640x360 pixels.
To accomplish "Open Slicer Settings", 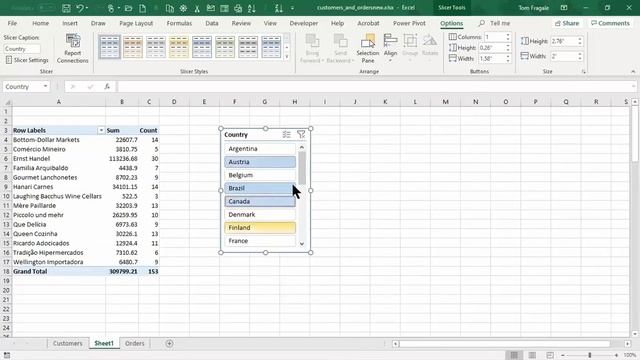I will pos(27,60).
